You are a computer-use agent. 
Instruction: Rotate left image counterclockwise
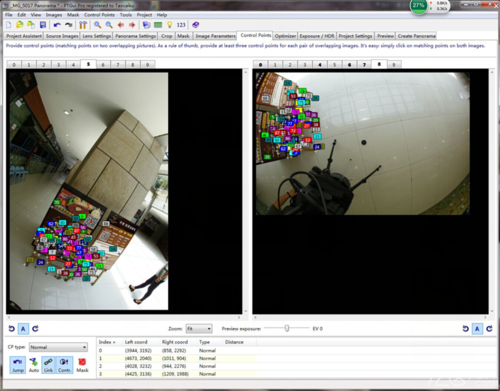12,329
